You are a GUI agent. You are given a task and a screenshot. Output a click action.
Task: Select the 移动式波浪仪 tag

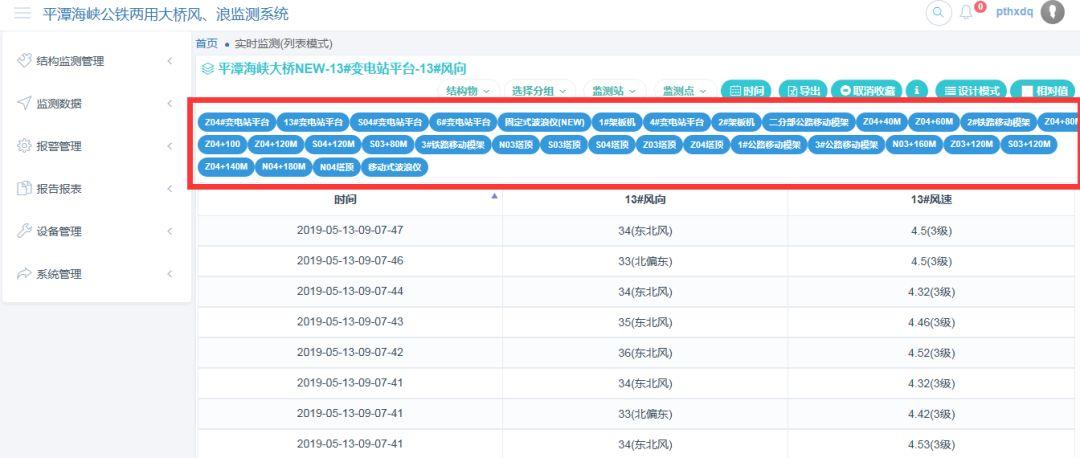click(396, 167)
